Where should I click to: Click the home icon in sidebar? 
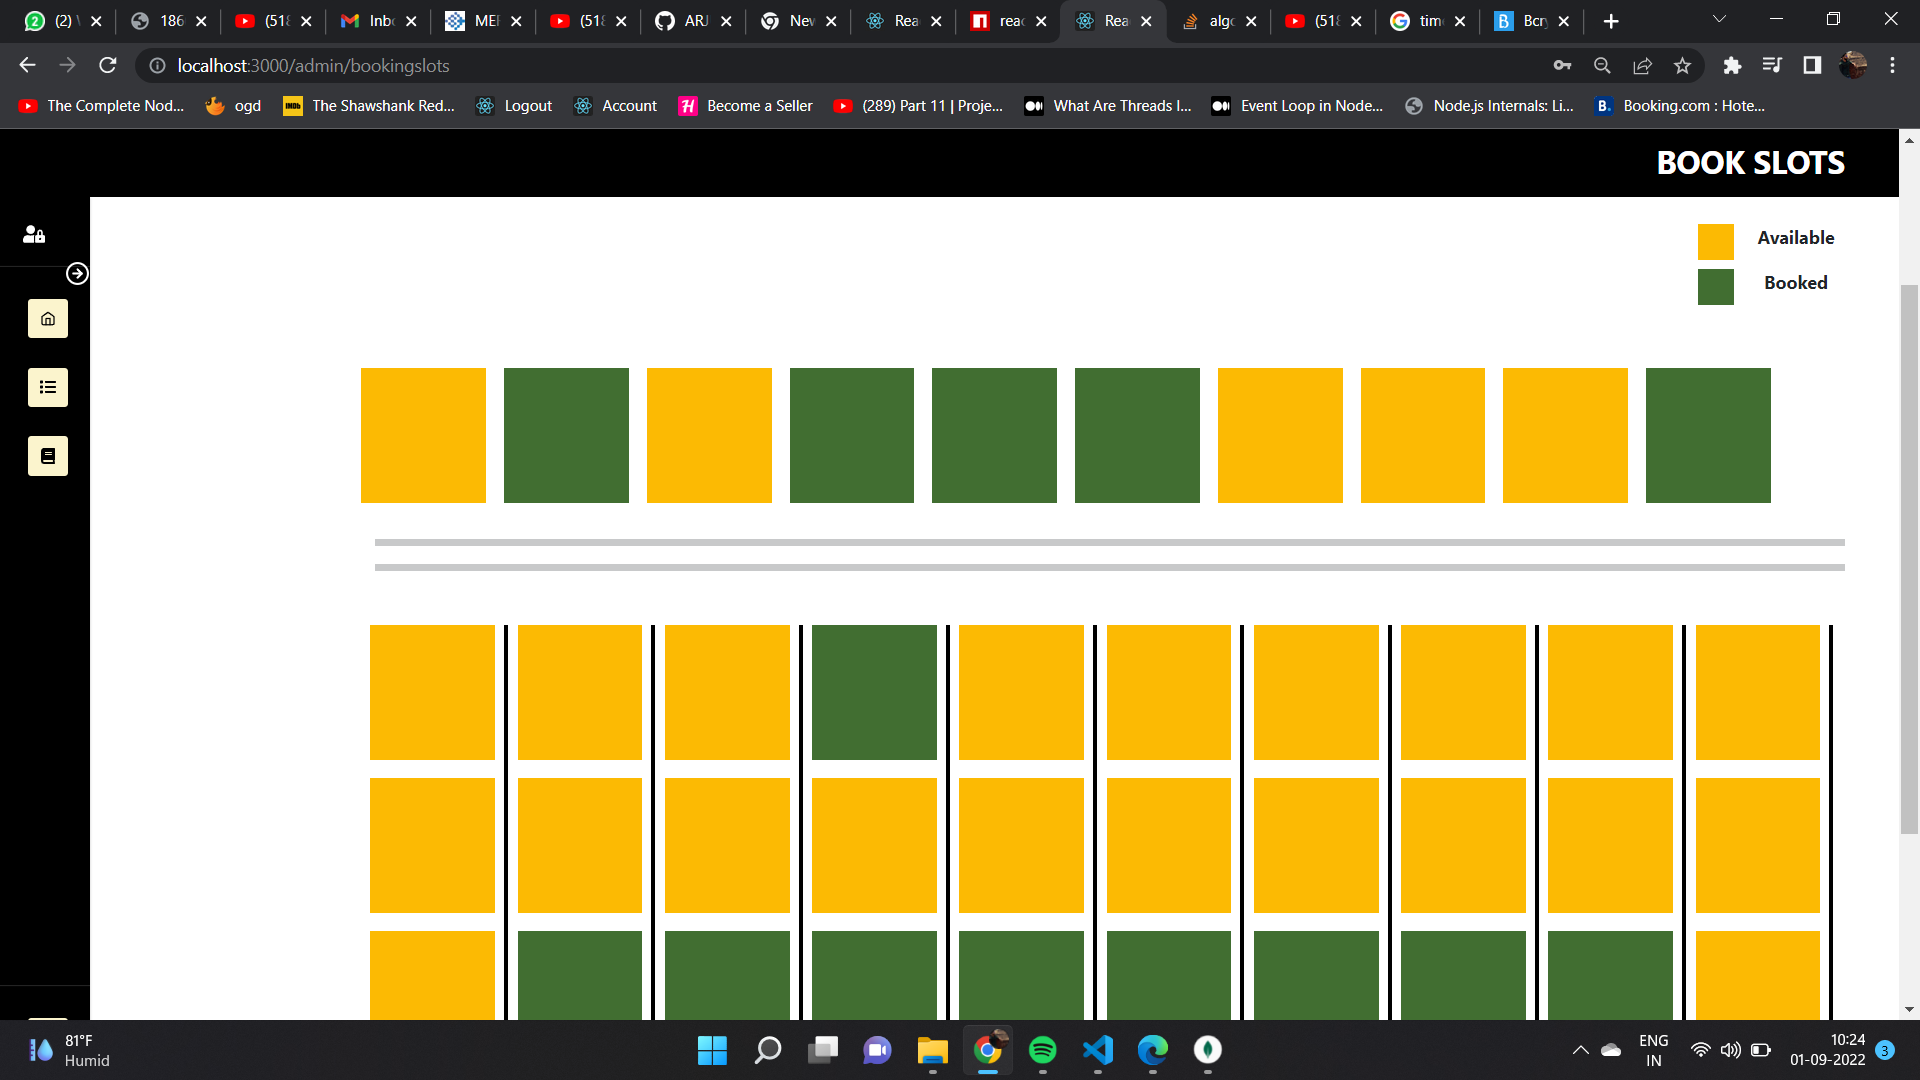[x=47, y=319]
